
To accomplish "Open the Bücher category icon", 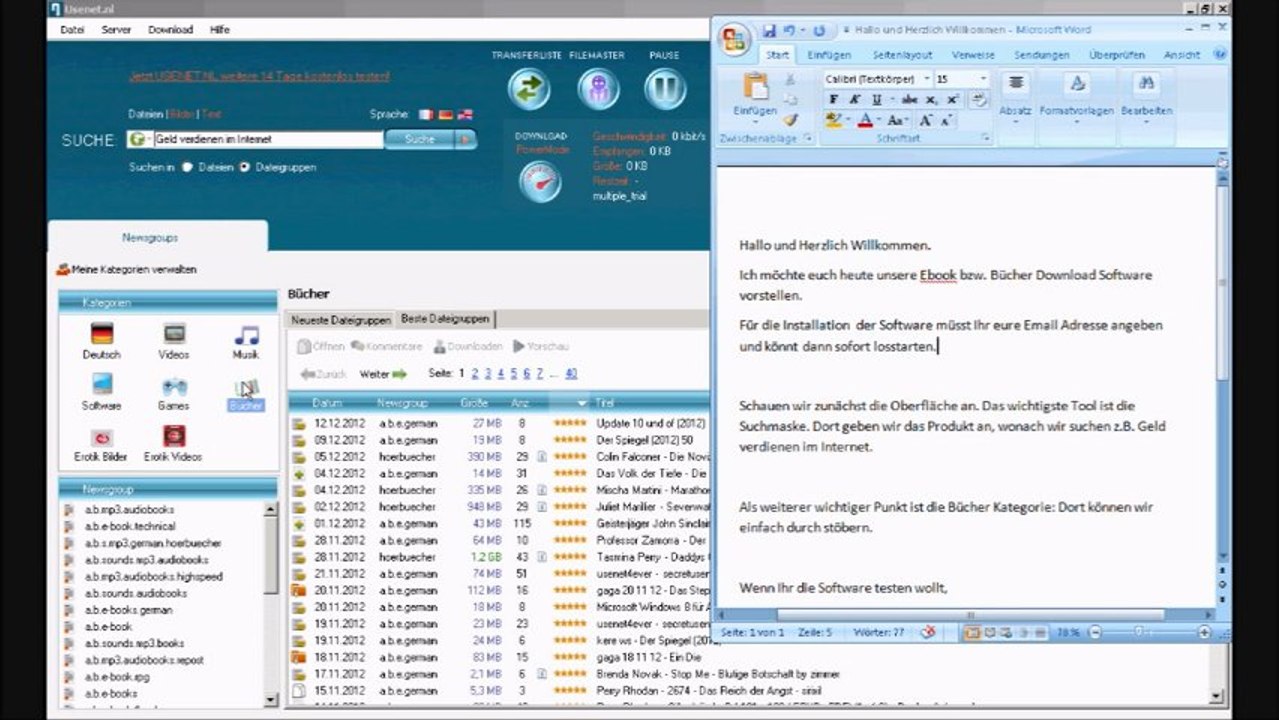I will [246, 387].
